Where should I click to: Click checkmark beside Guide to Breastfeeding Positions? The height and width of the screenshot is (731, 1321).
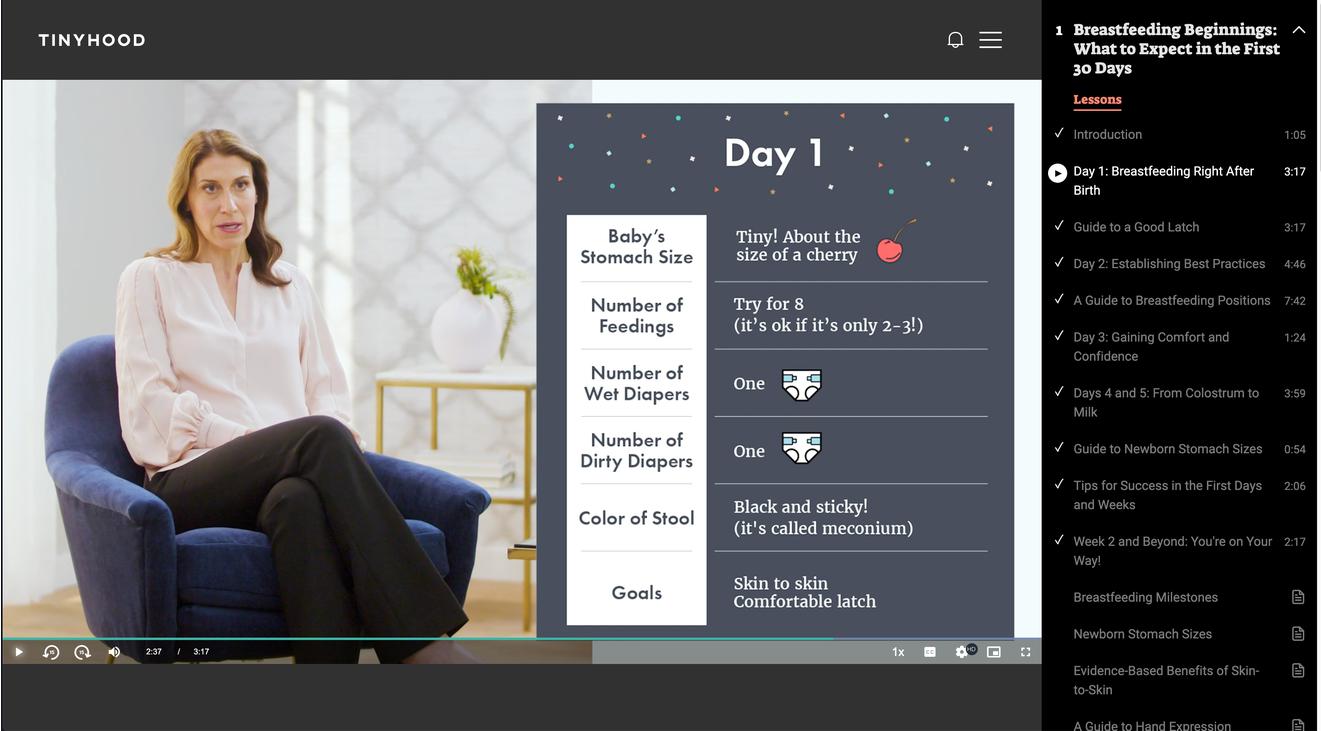[x=1058, y=299]
